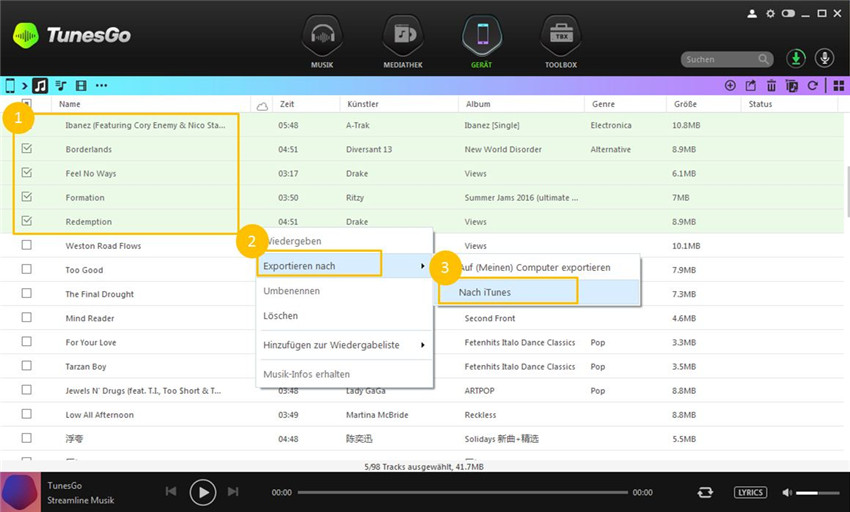Check the Tarzan Boy track checkbox

(x=27, y=366)
